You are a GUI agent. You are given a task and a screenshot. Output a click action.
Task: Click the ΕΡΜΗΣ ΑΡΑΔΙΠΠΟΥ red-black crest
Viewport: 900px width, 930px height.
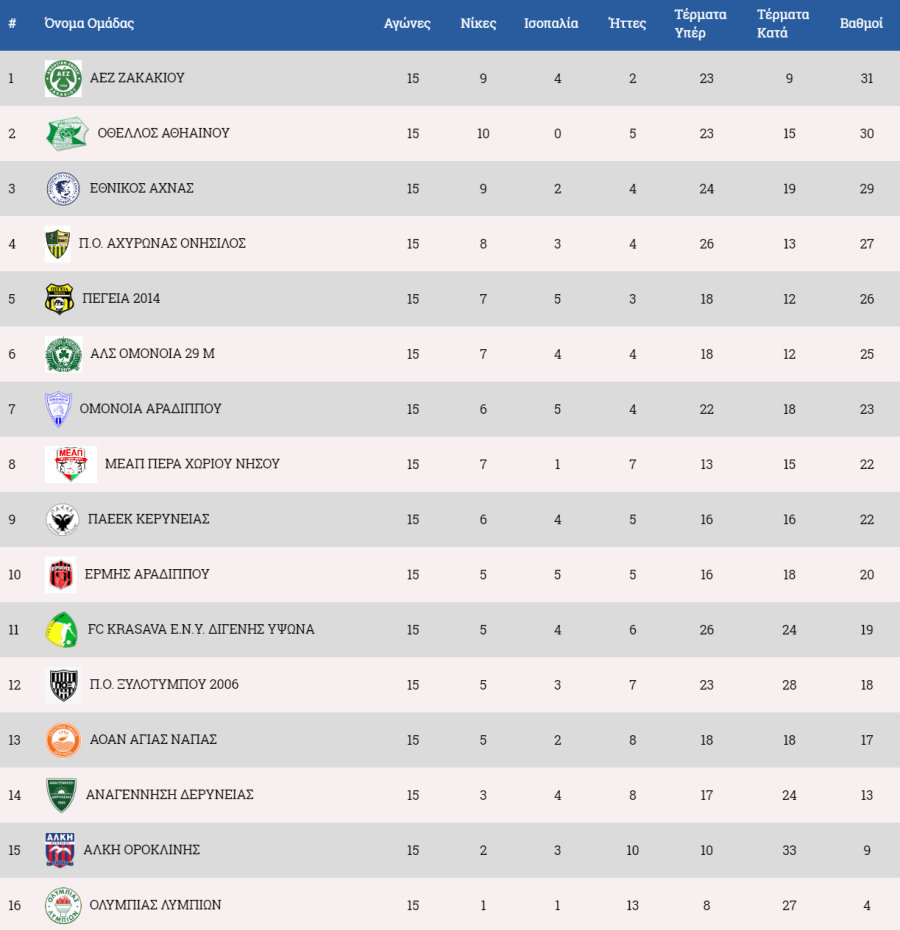point(61,575)
